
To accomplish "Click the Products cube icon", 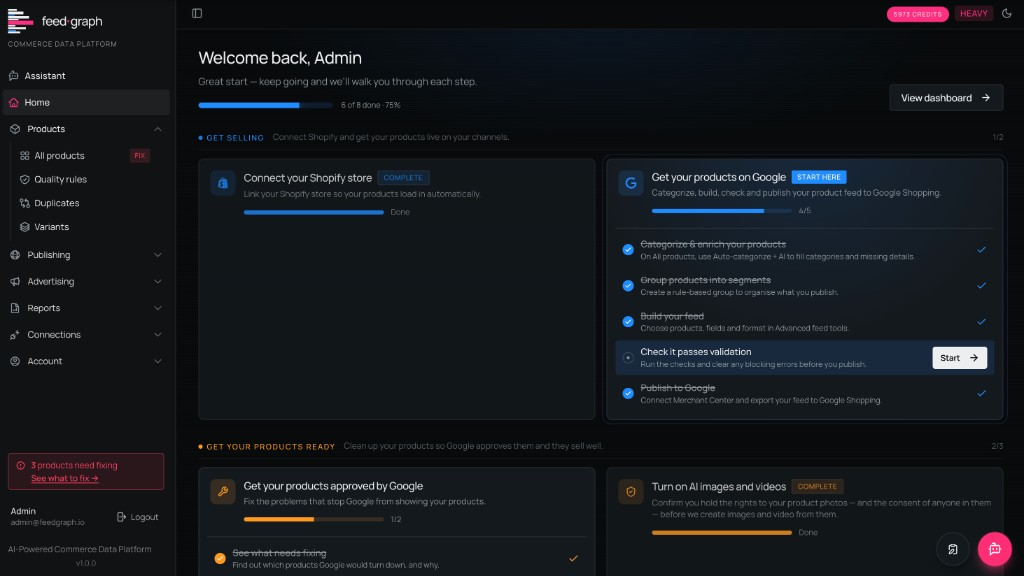I will coord(15,129).
